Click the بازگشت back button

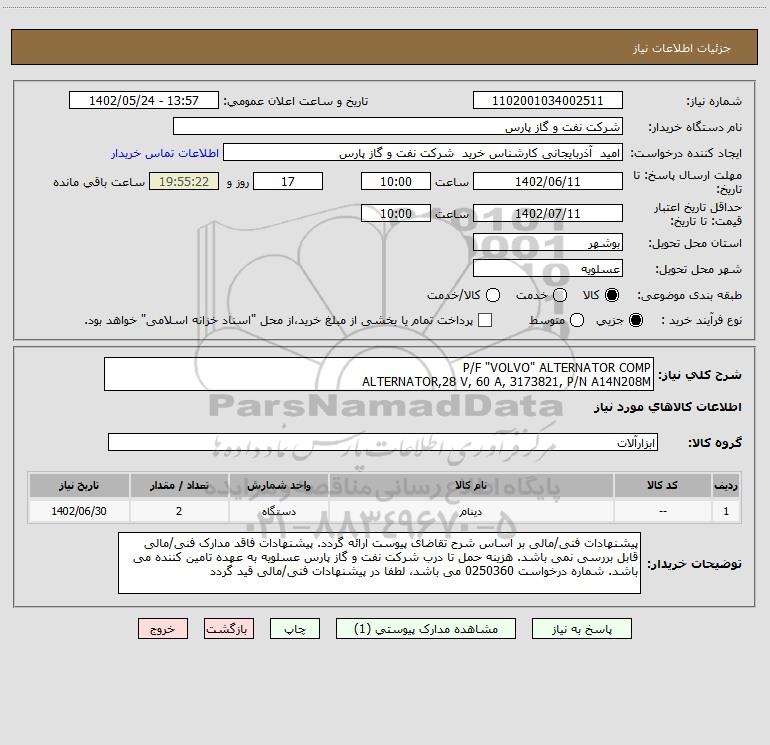(x=229, y=629)
